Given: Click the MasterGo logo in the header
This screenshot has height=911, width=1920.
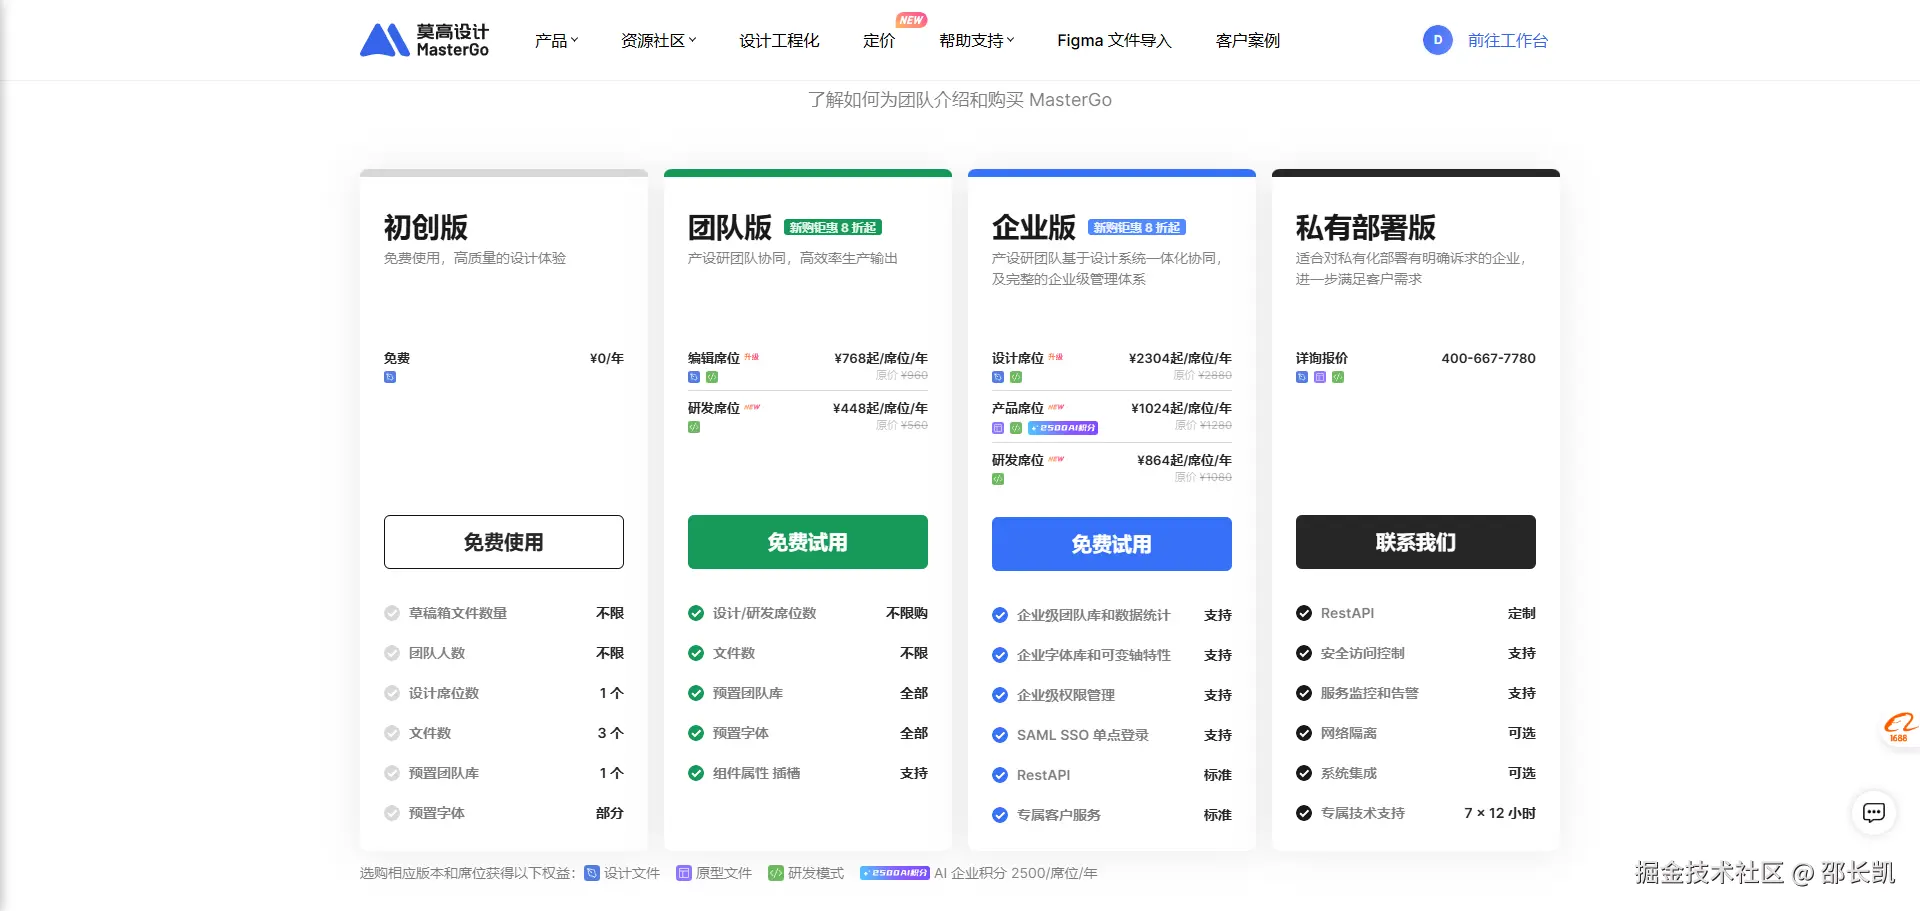Looking at the screenshot, I should coord(424,40).
